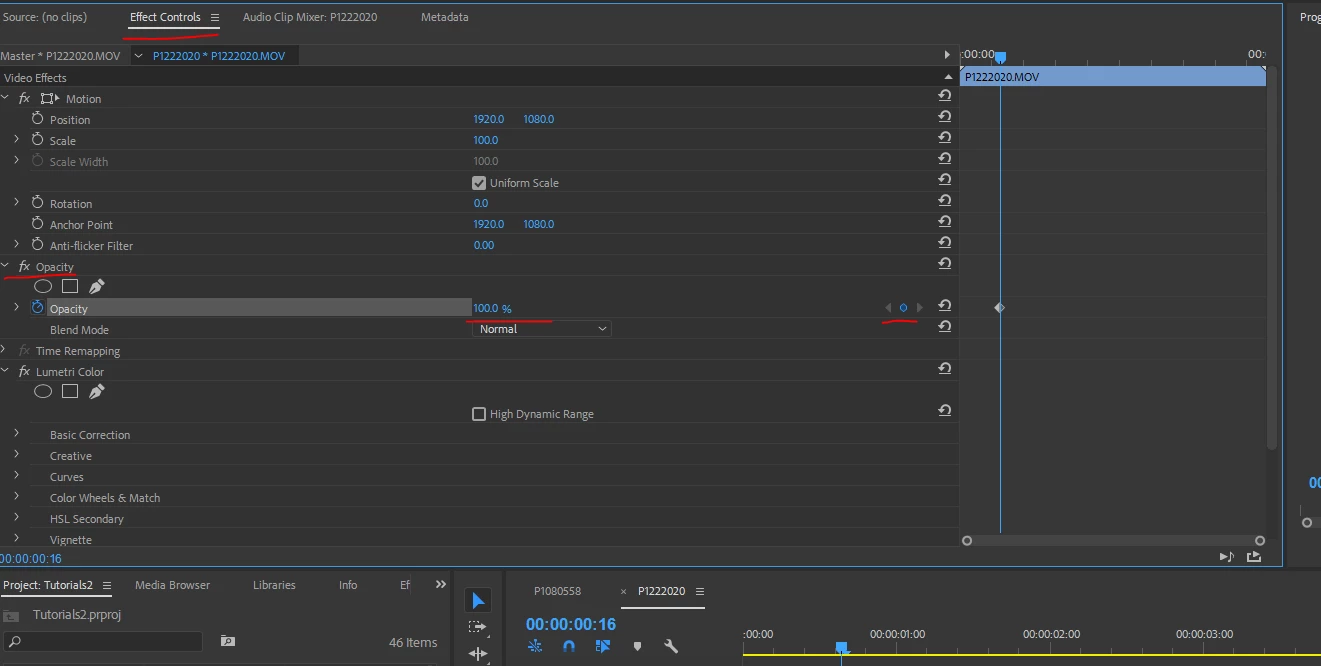The height and width of the screenshot is (666, 1321).
Task: Expand the Rotation property
Action: coord(16,202)
